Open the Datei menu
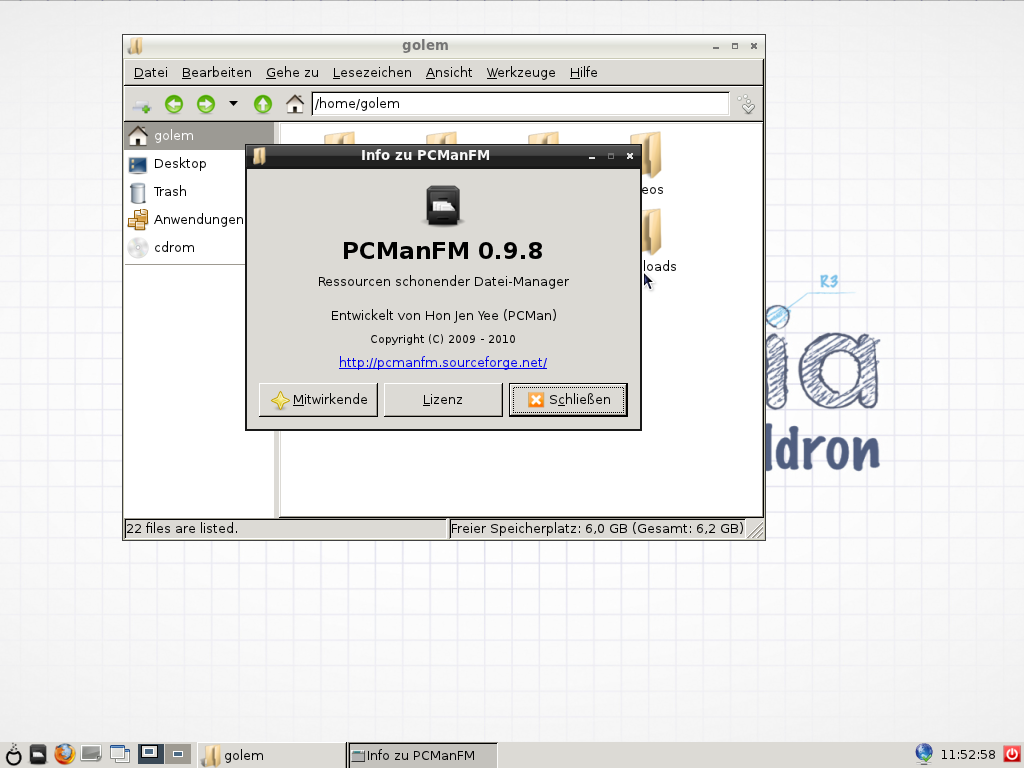Viewport: 1024px width, 768px height. (151, 72)
